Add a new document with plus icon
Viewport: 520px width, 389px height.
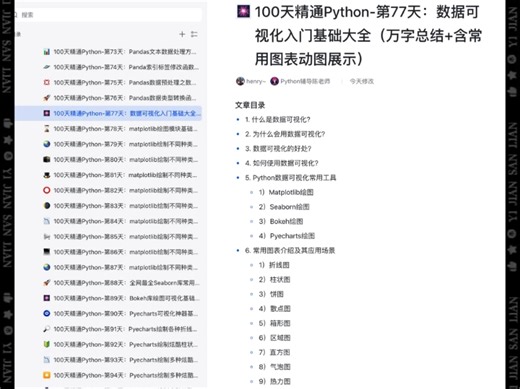[x=182, y=34]
